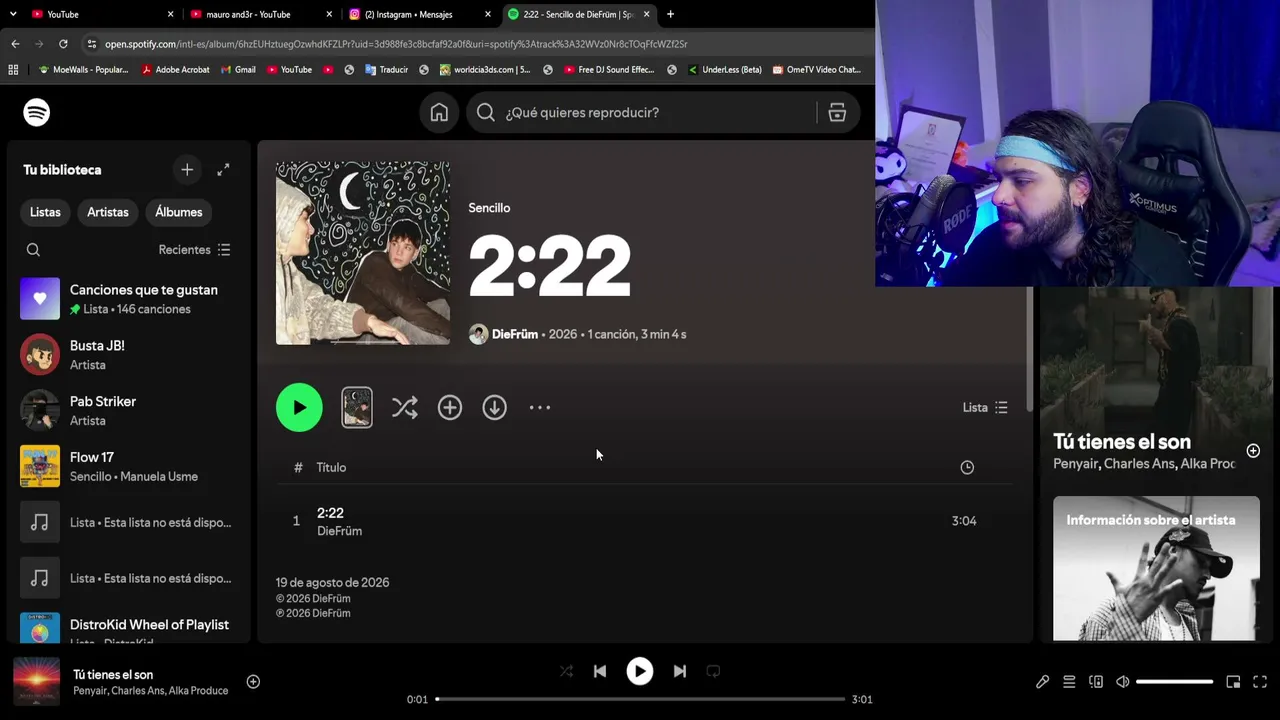This screenshot has width=1280, height=720.
Task: Open the Browse (Explorar) icon in search bar
Action: point(837,113)
